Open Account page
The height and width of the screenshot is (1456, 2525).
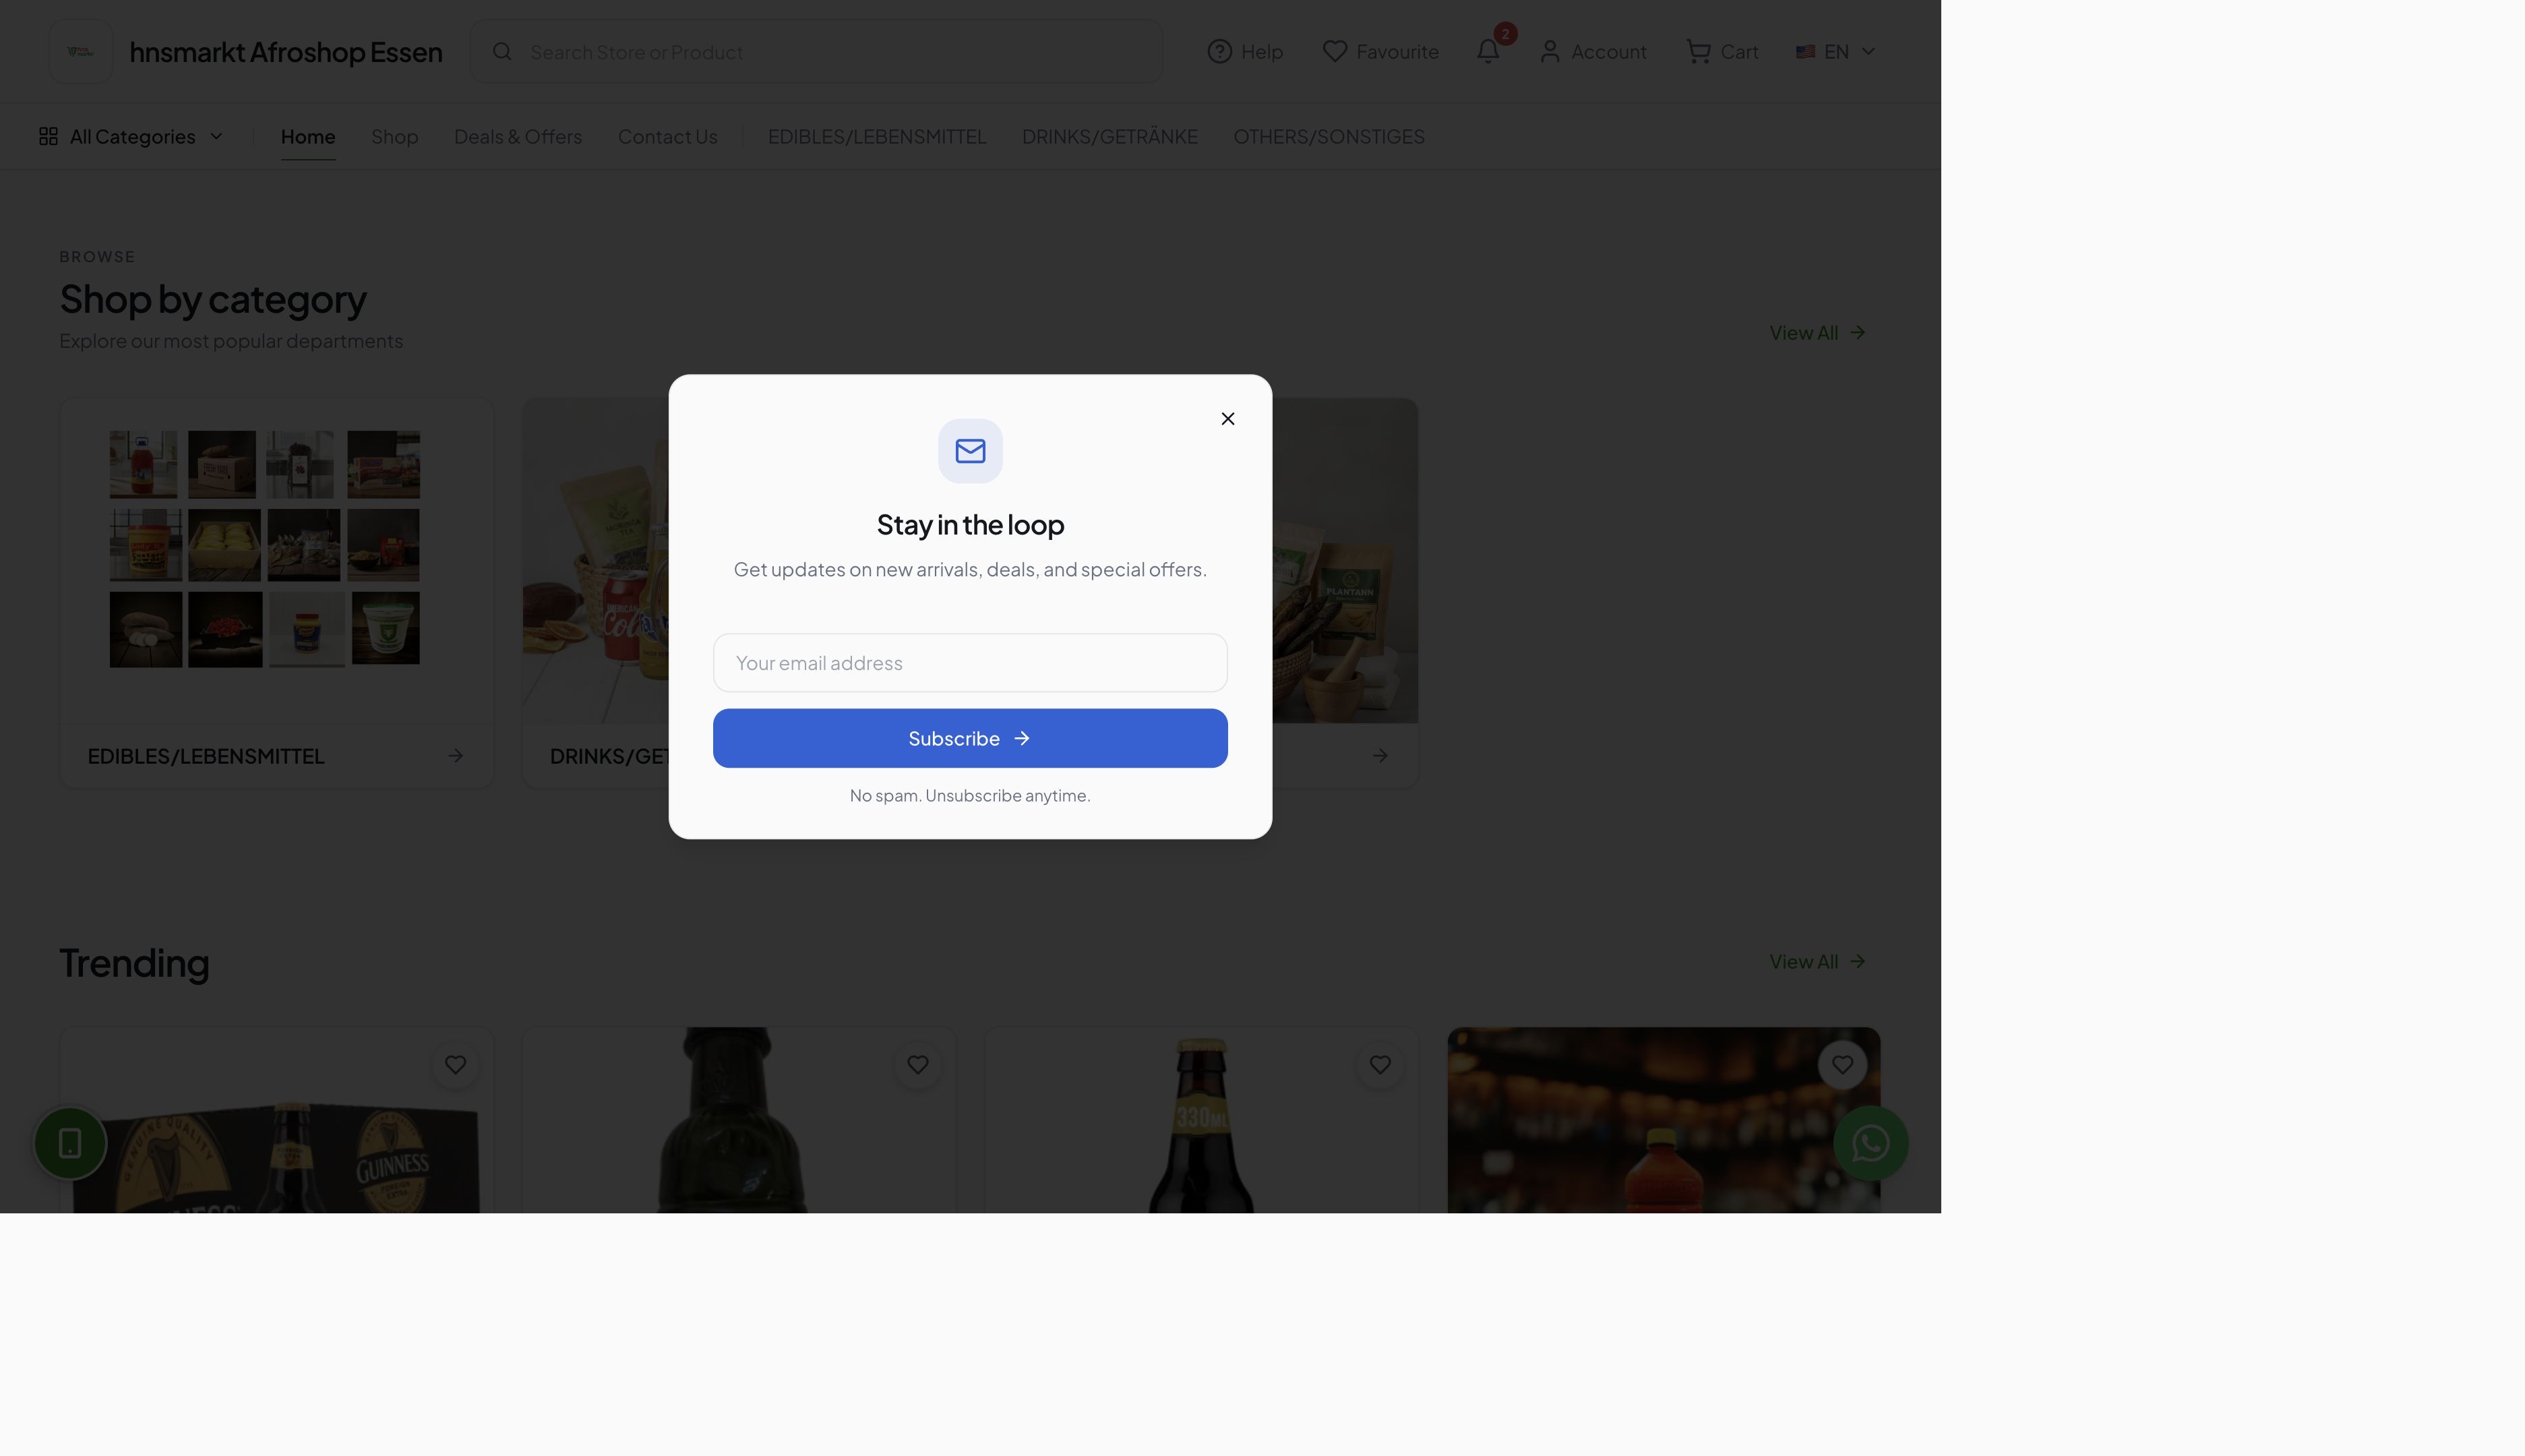point(1593,52)
